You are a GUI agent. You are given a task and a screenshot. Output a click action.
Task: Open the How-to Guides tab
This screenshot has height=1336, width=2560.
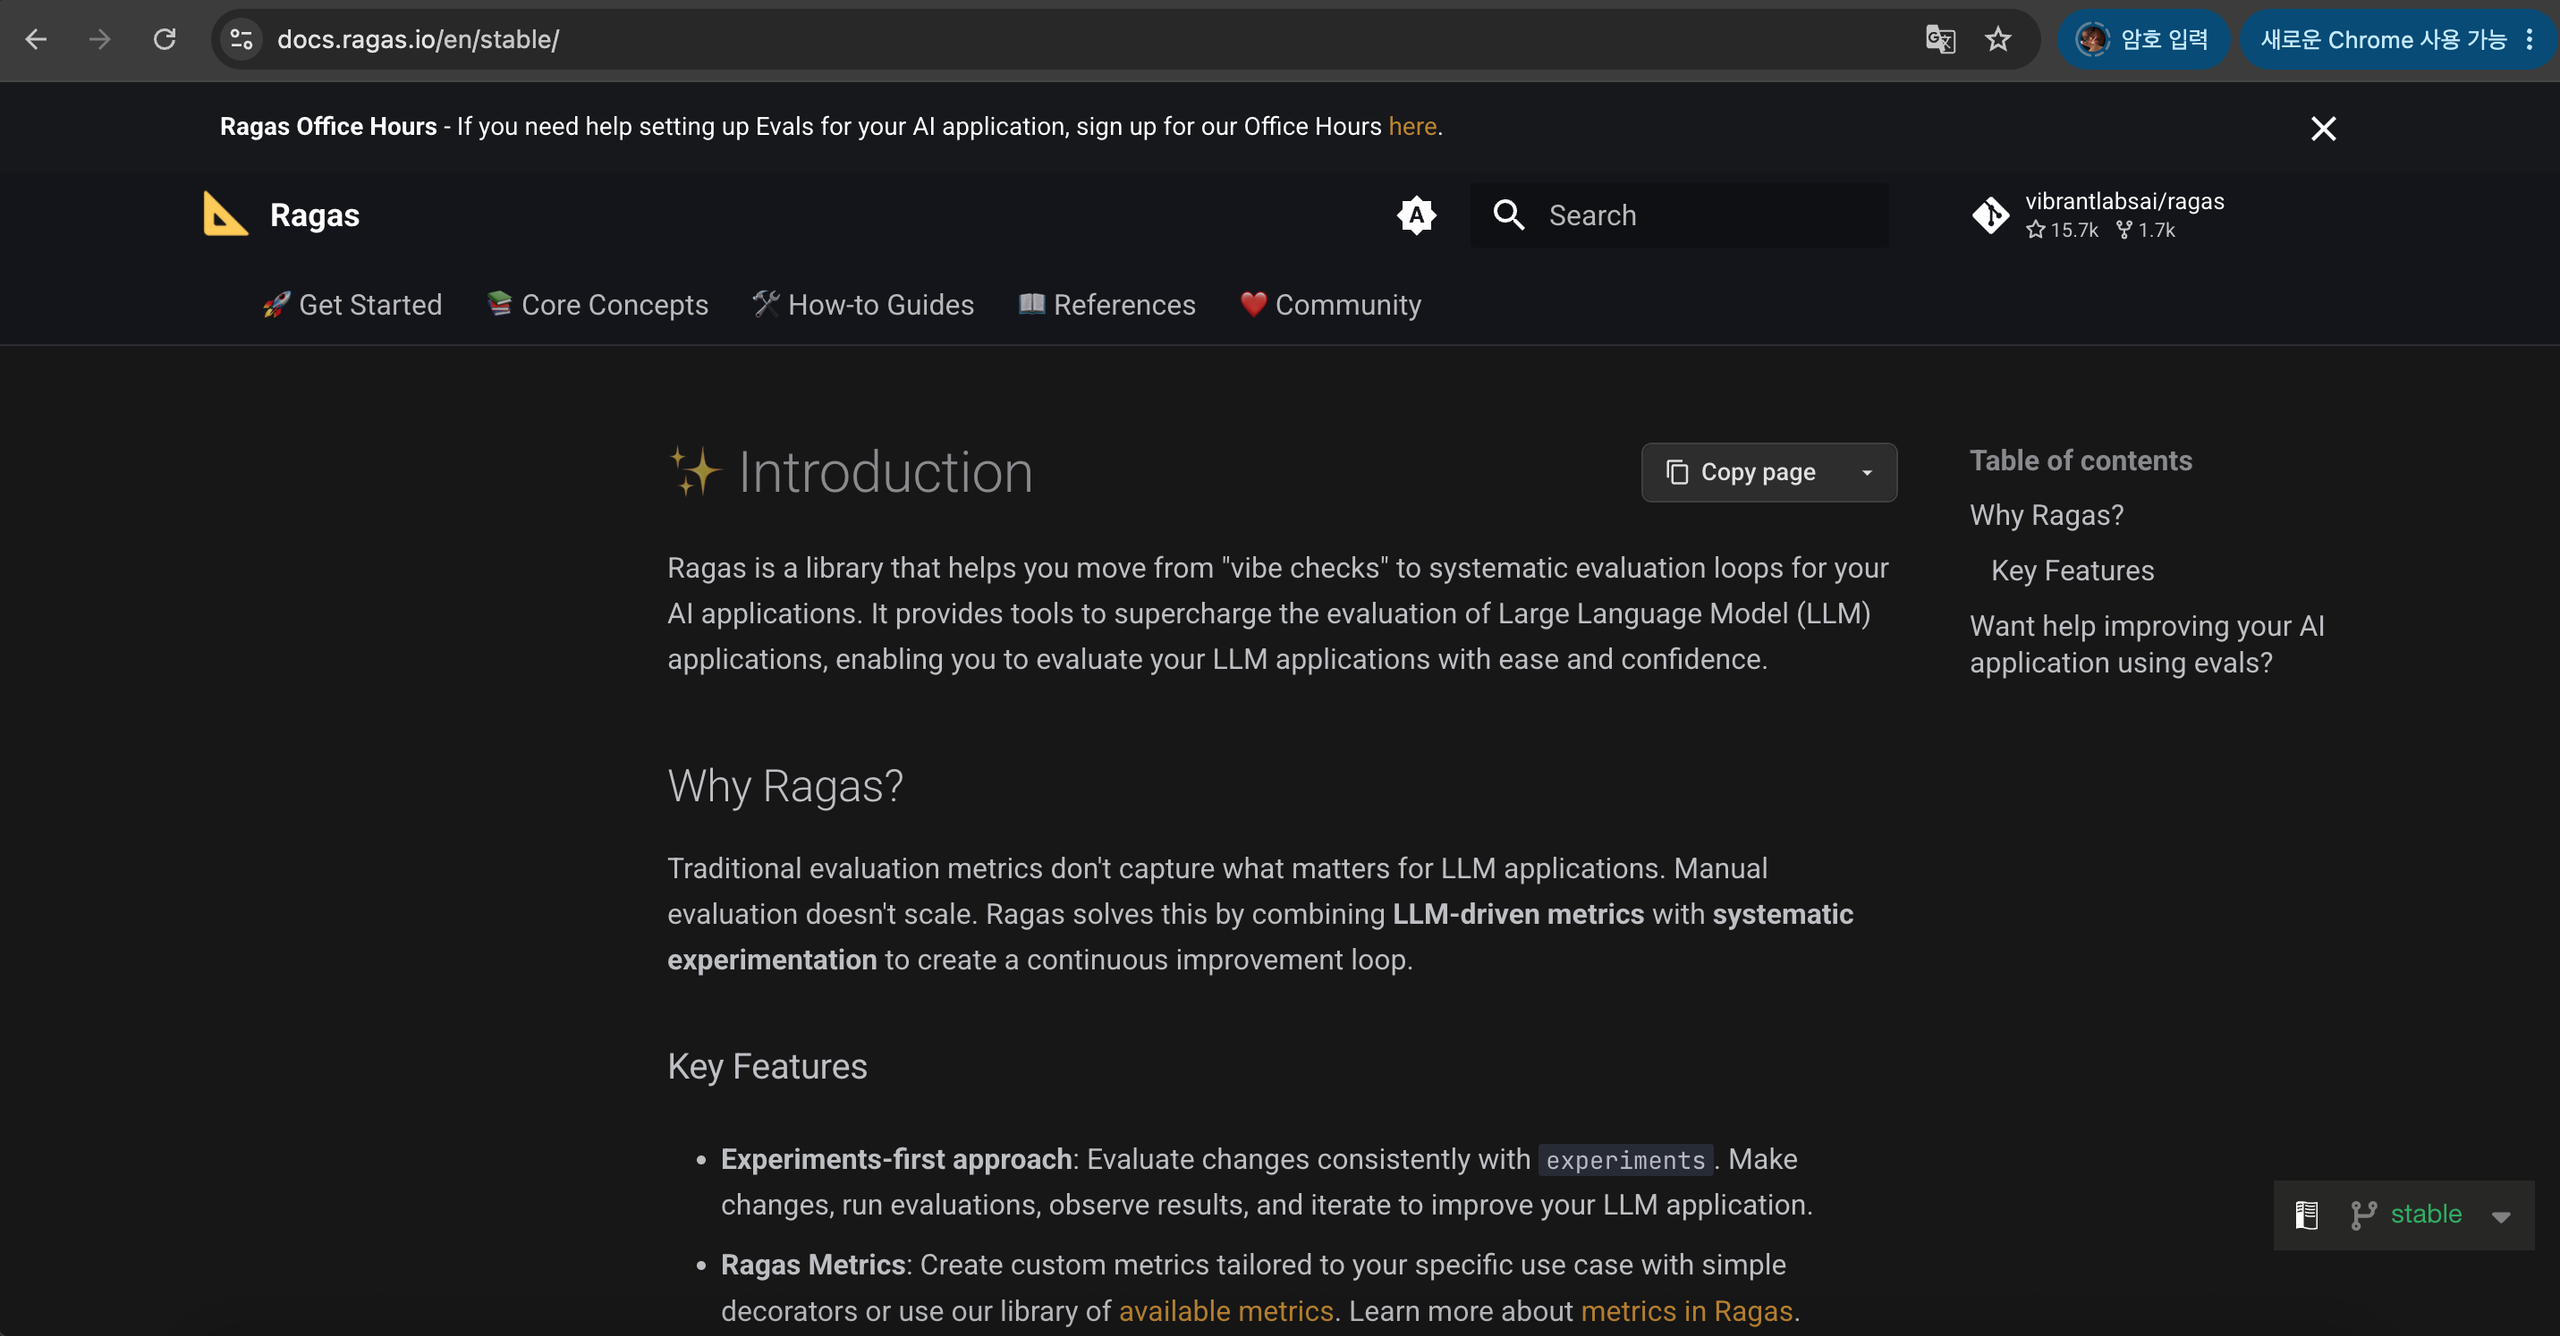point(863,305)
